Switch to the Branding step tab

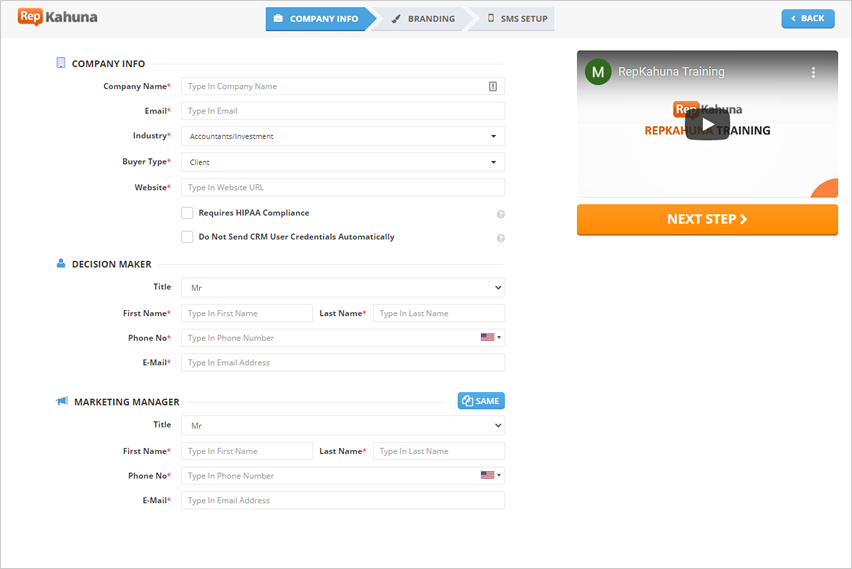click(422, 19)
